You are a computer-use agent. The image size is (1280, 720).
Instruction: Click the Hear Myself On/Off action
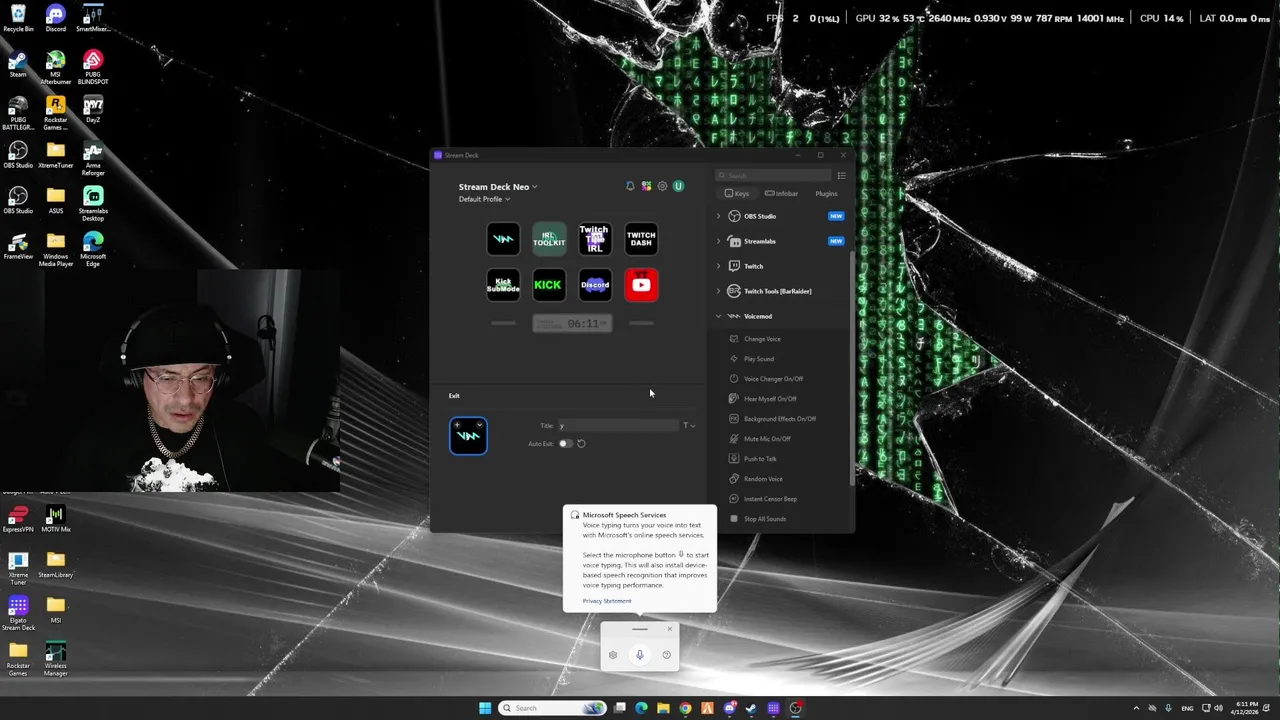pos(770,399)
